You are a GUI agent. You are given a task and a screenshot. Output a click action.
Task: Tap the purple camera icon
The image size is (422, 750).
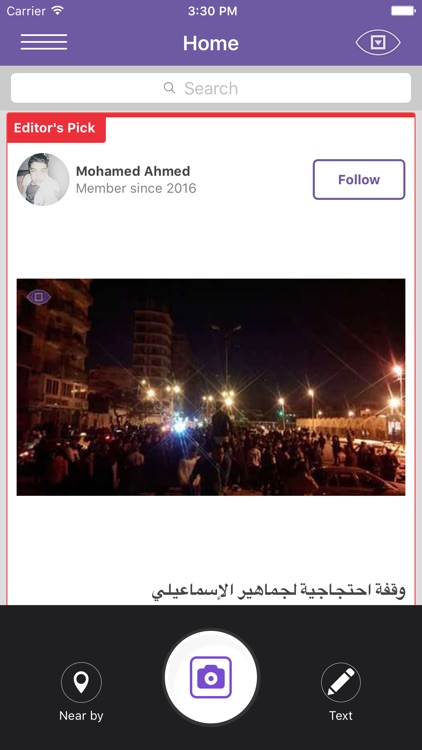tap(211, 677)
